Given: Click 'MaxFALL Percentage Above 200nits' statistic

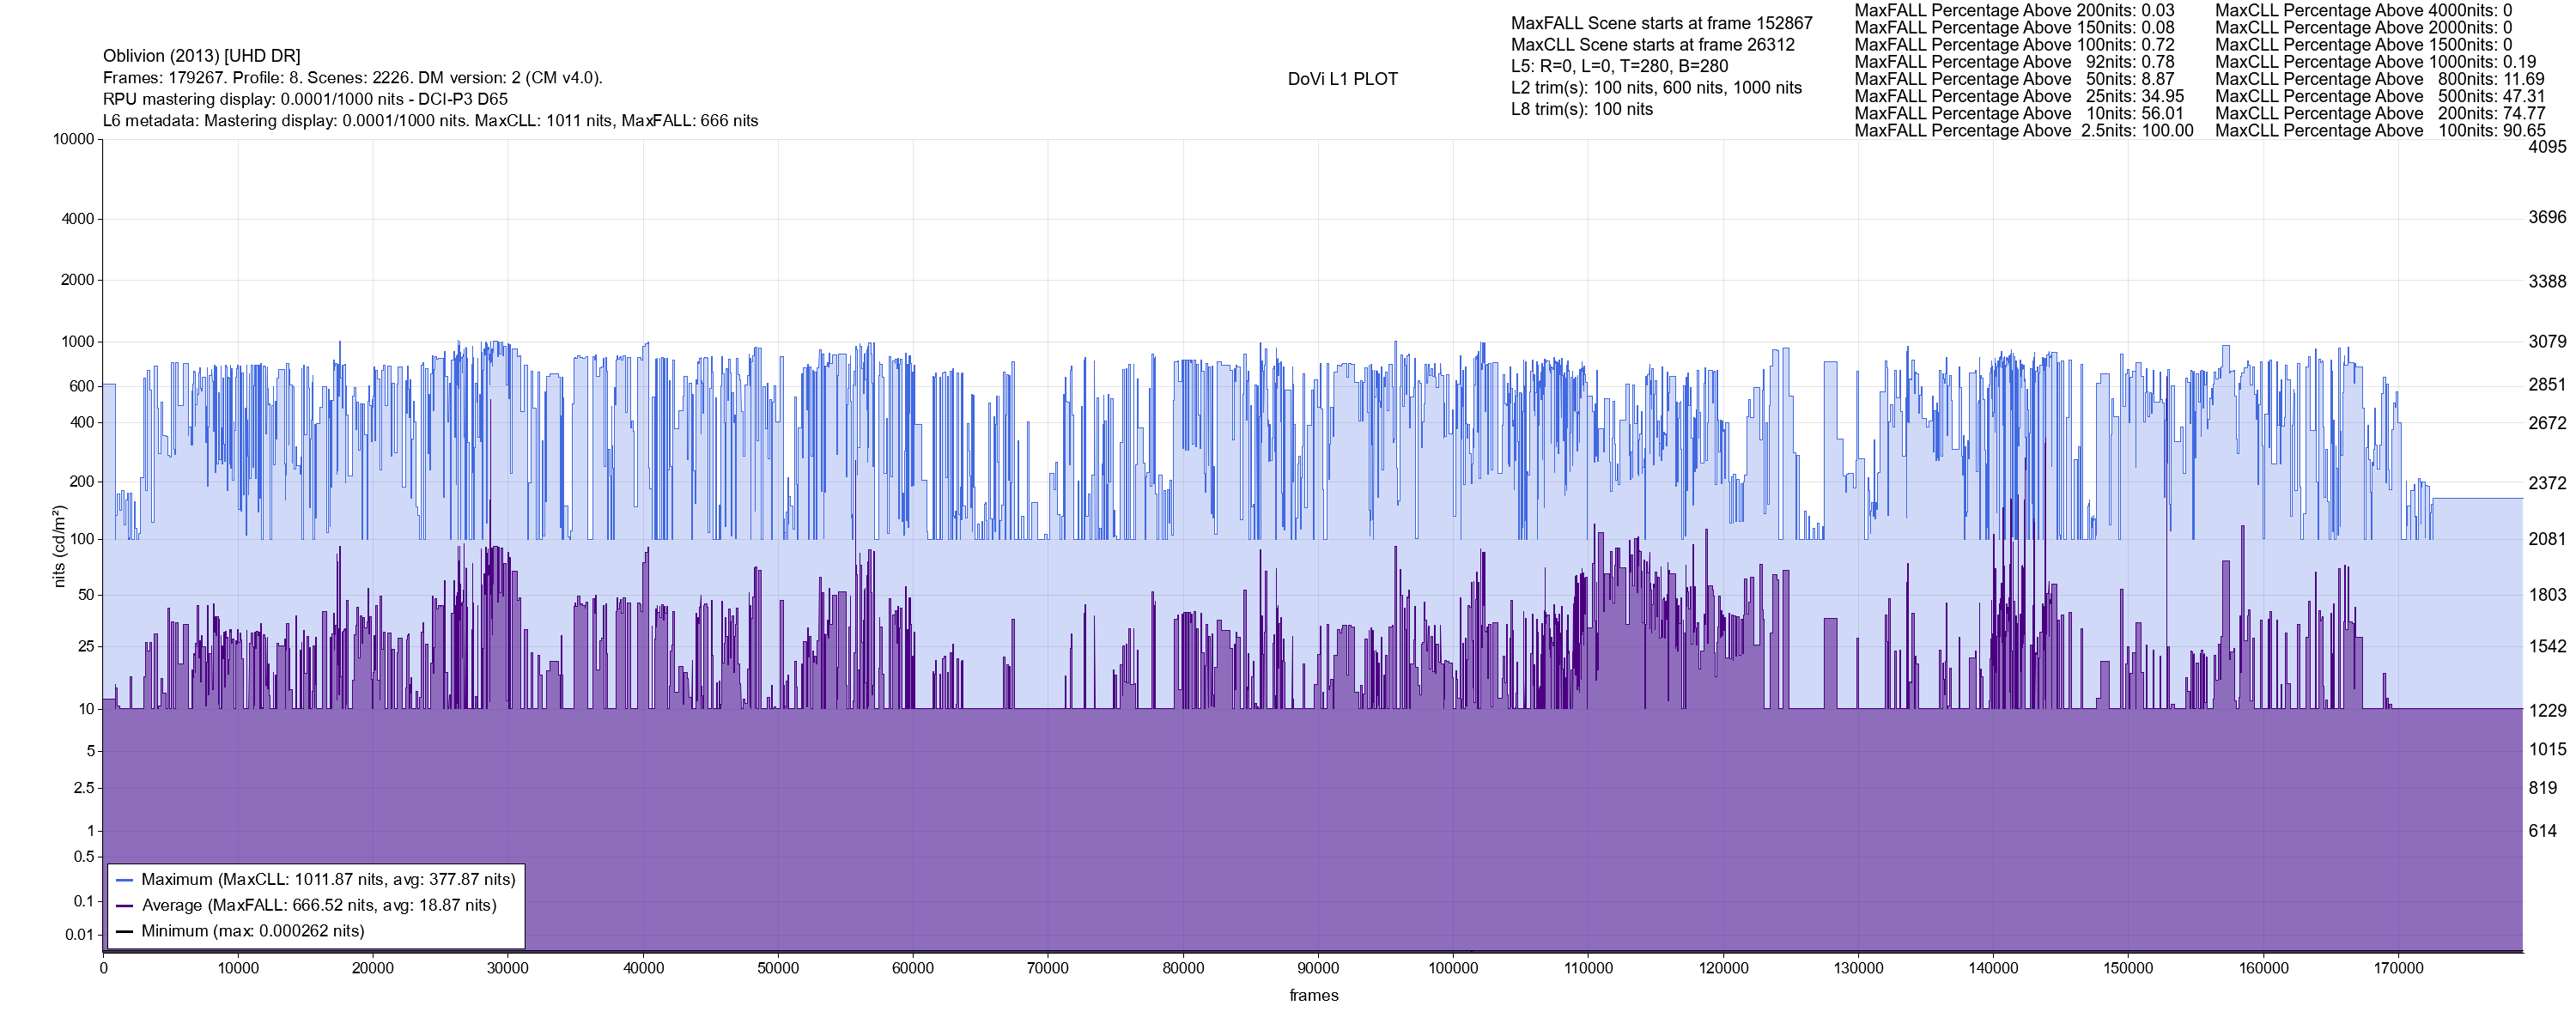Looking at the screenshot, I should (x=2014, y=10).
